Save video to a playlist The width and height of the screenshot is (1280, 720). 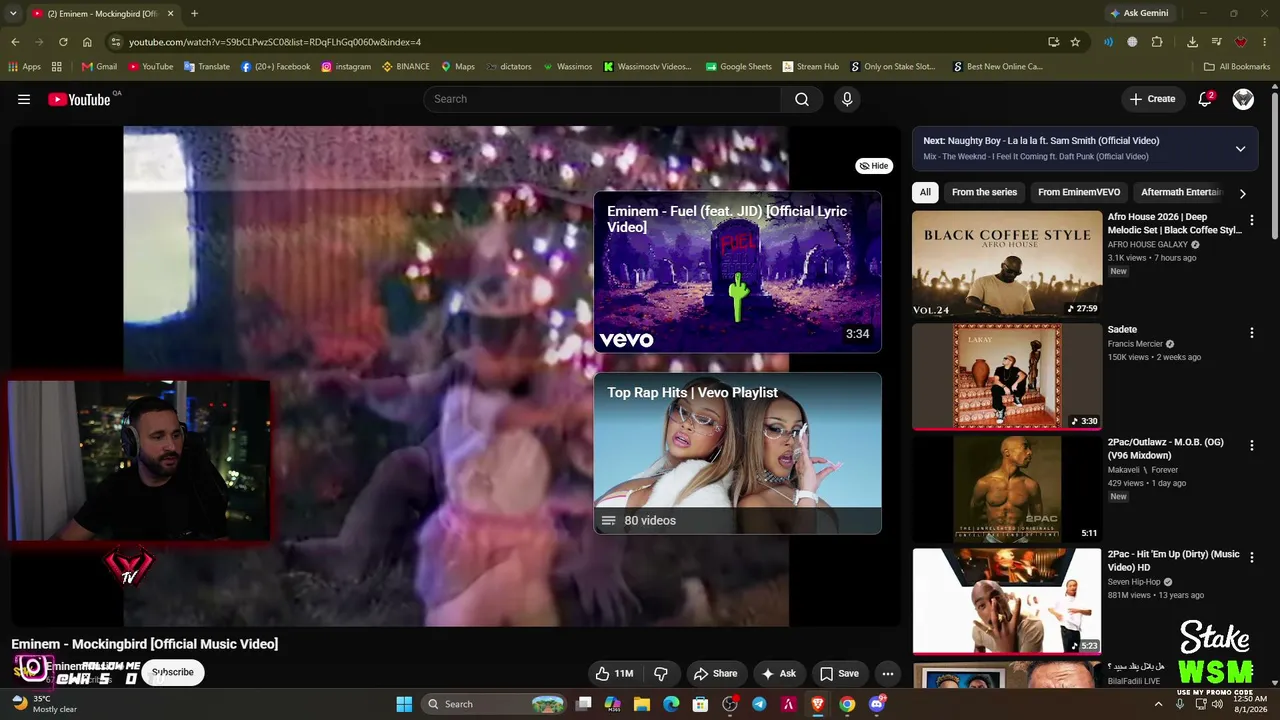tap(839, 673)
